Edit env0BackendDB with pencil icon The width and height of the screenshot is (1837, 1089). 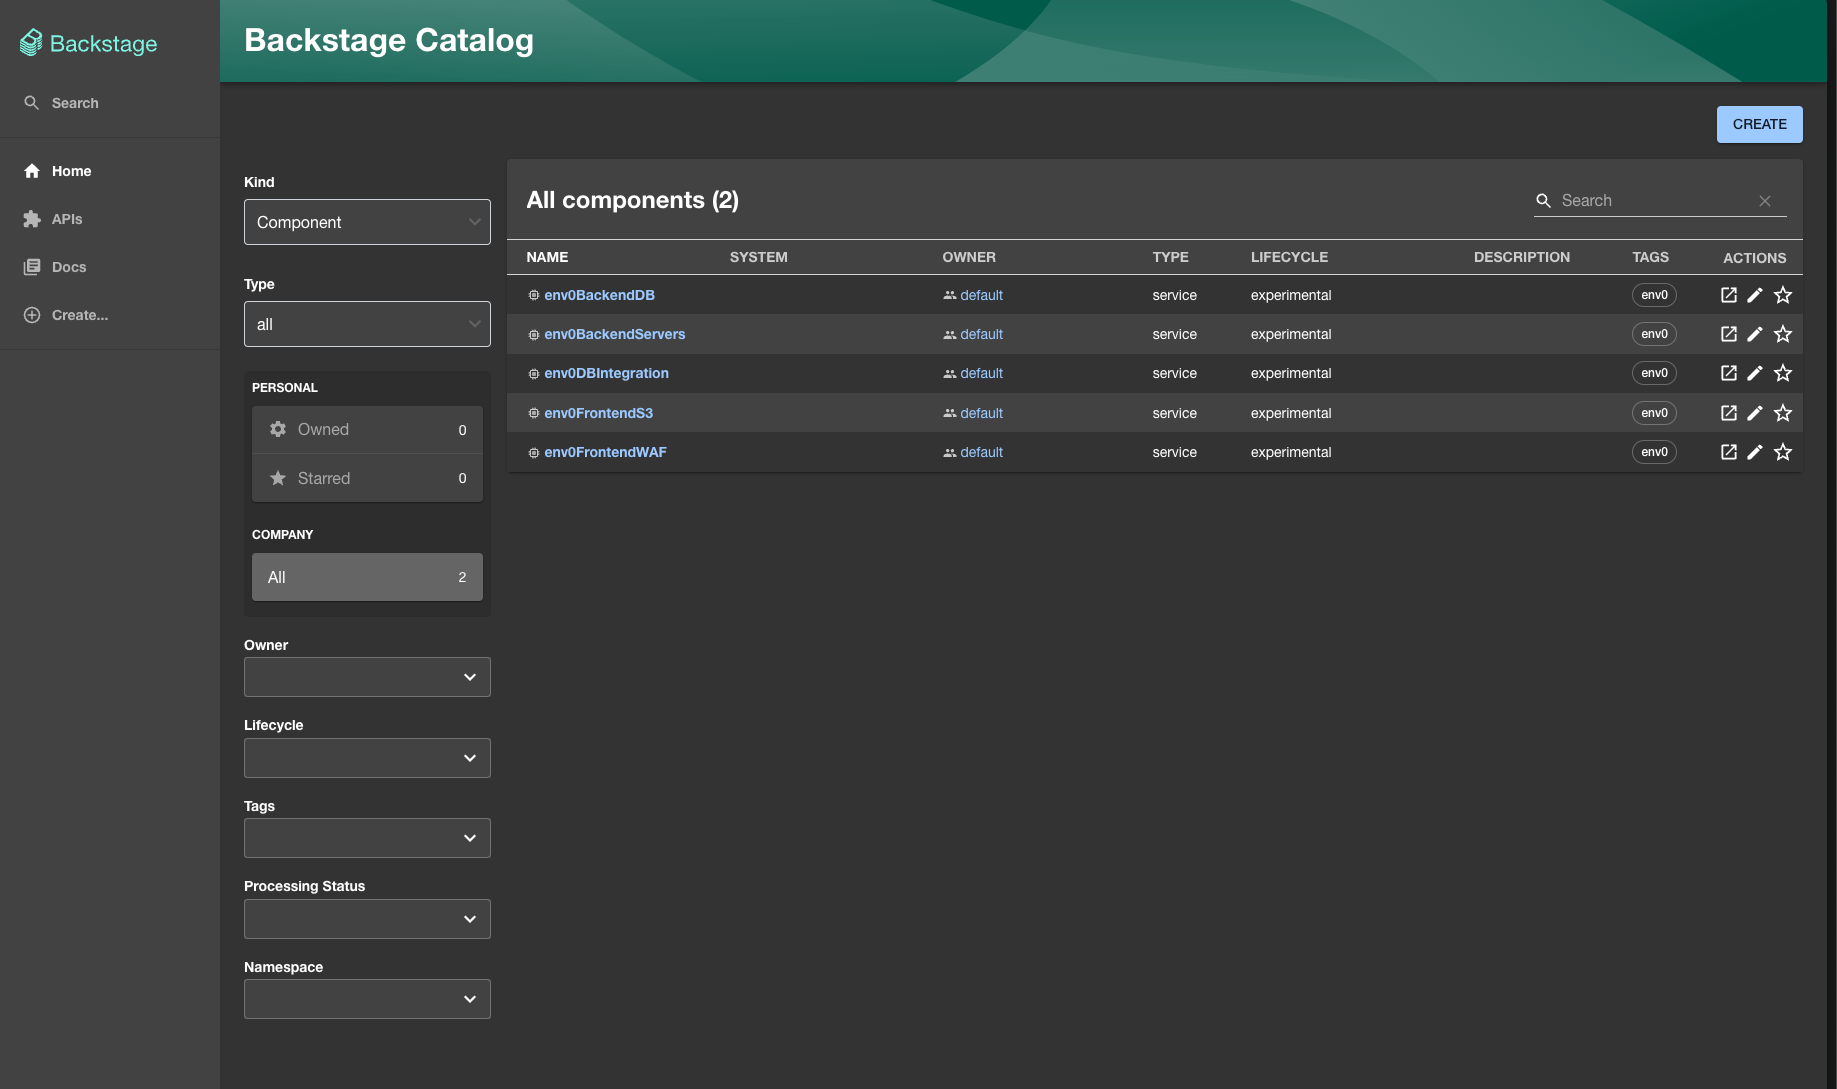(1755, 295)
